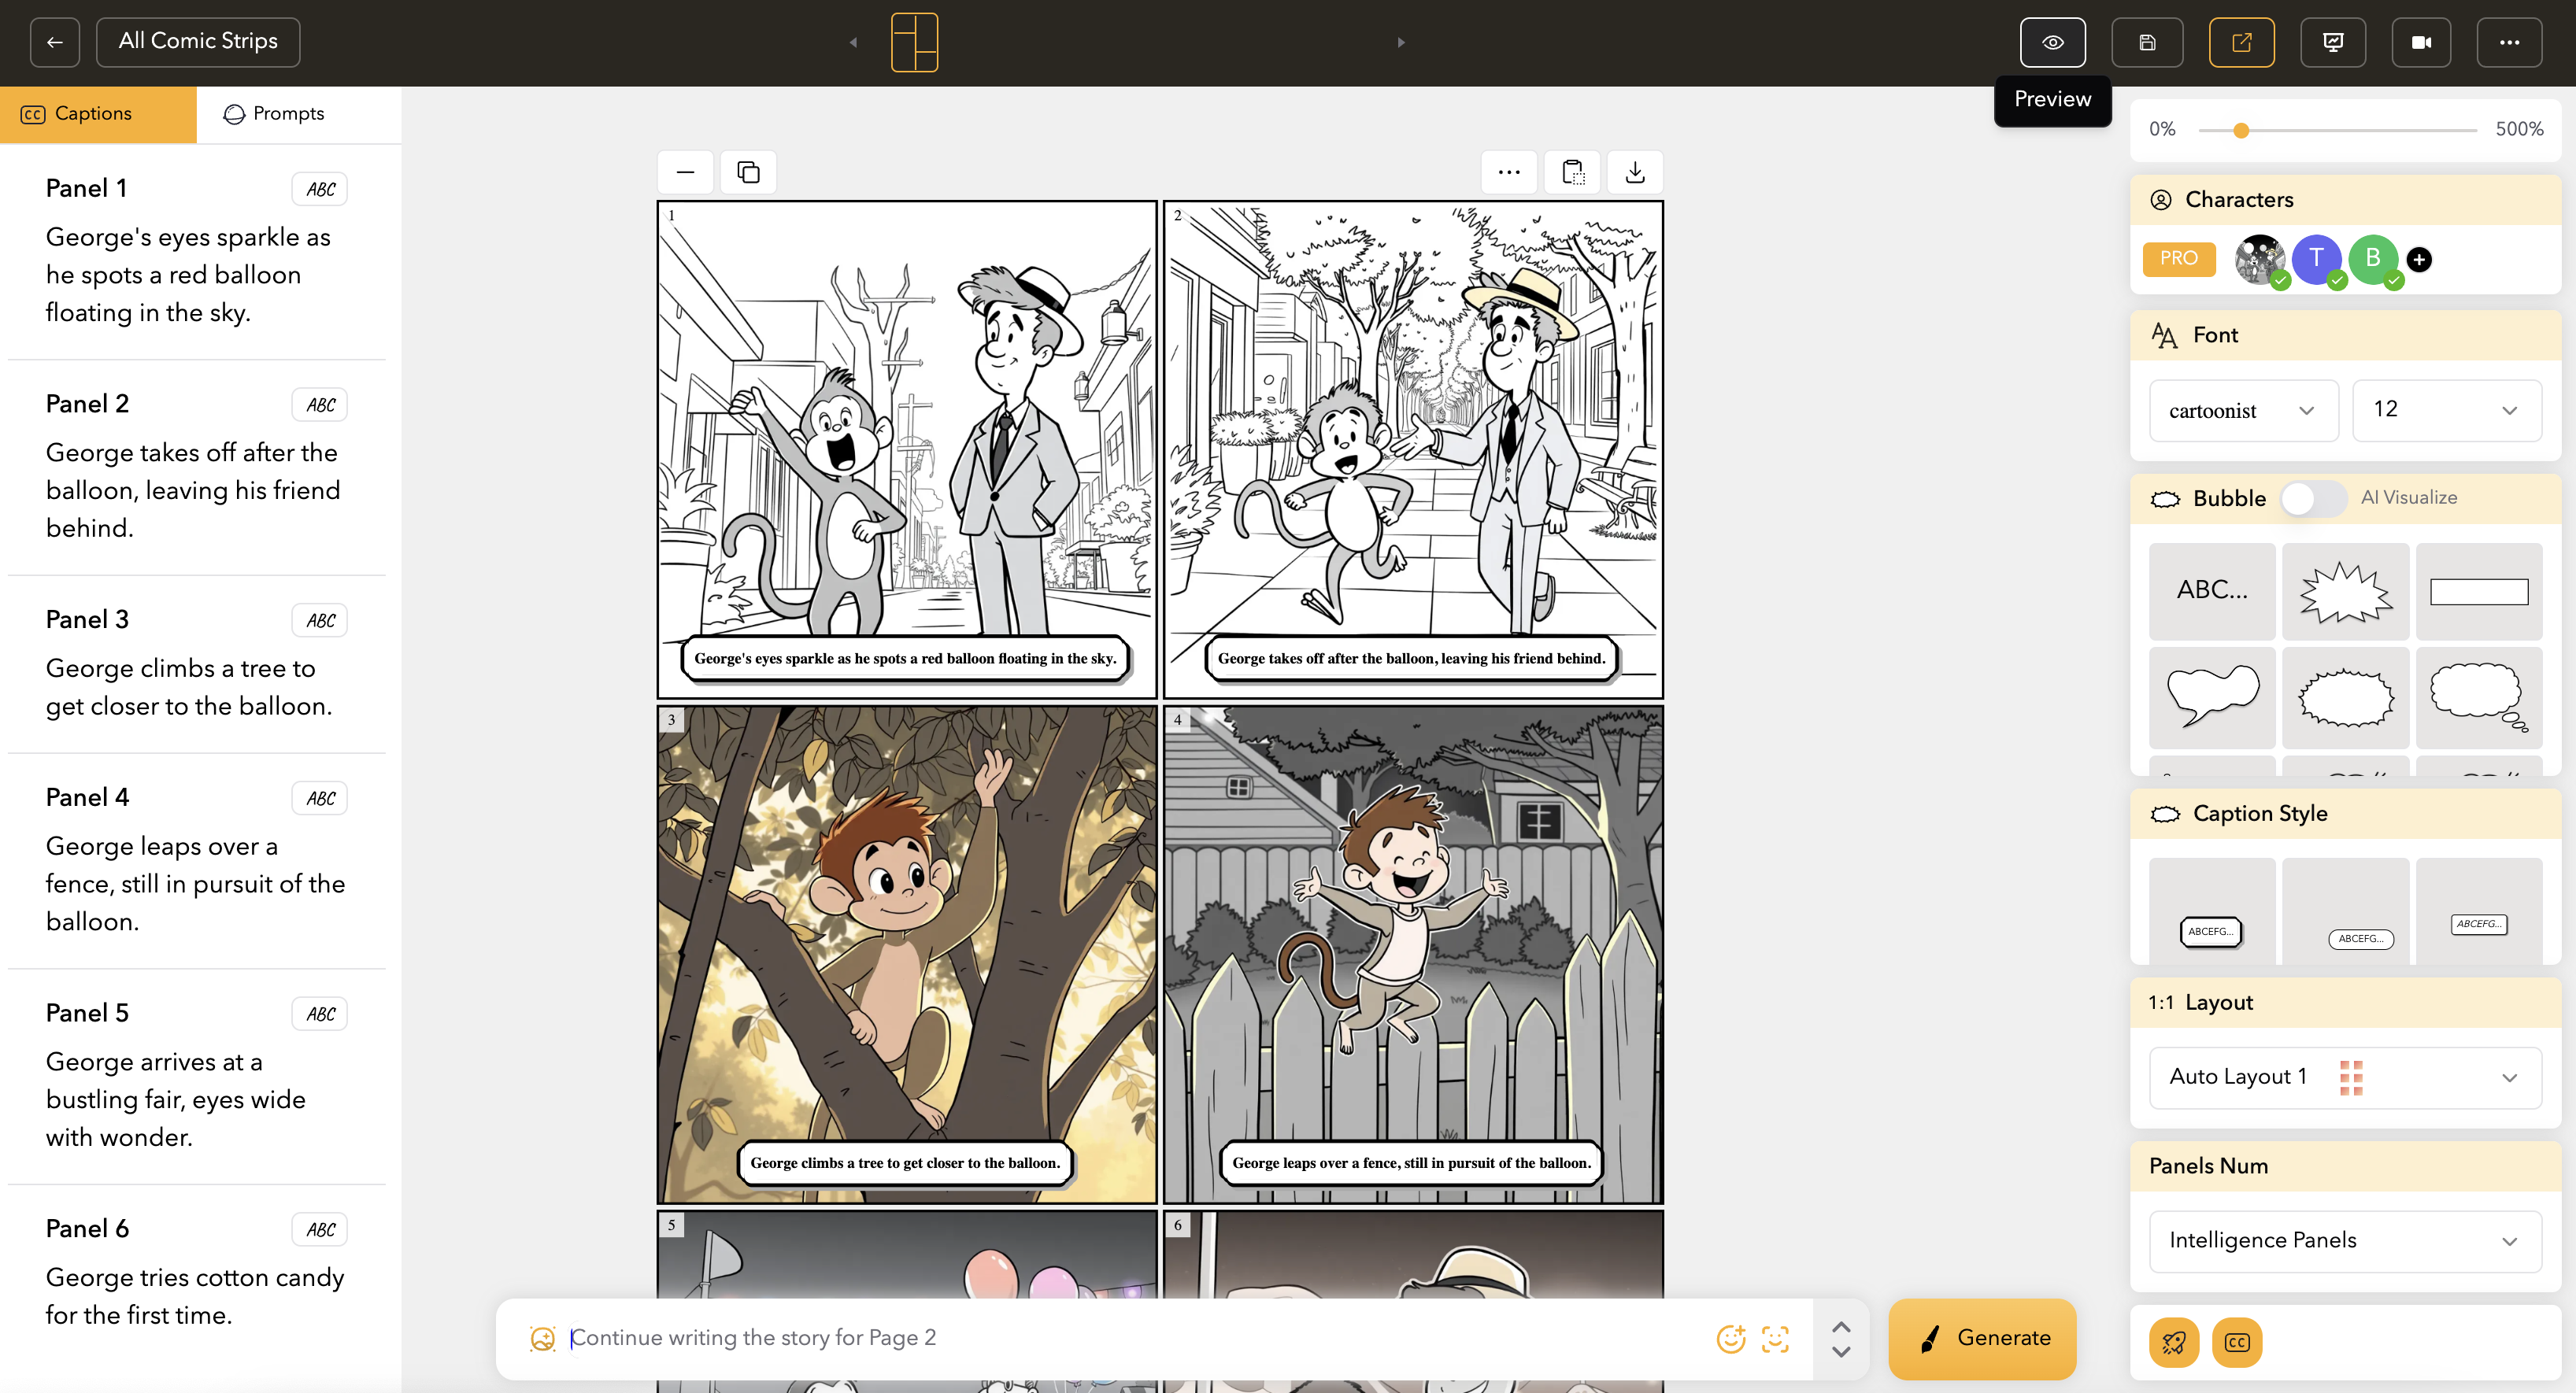
Task: Click the CC captions icon at bottom right
Action: [2237, 1342]
